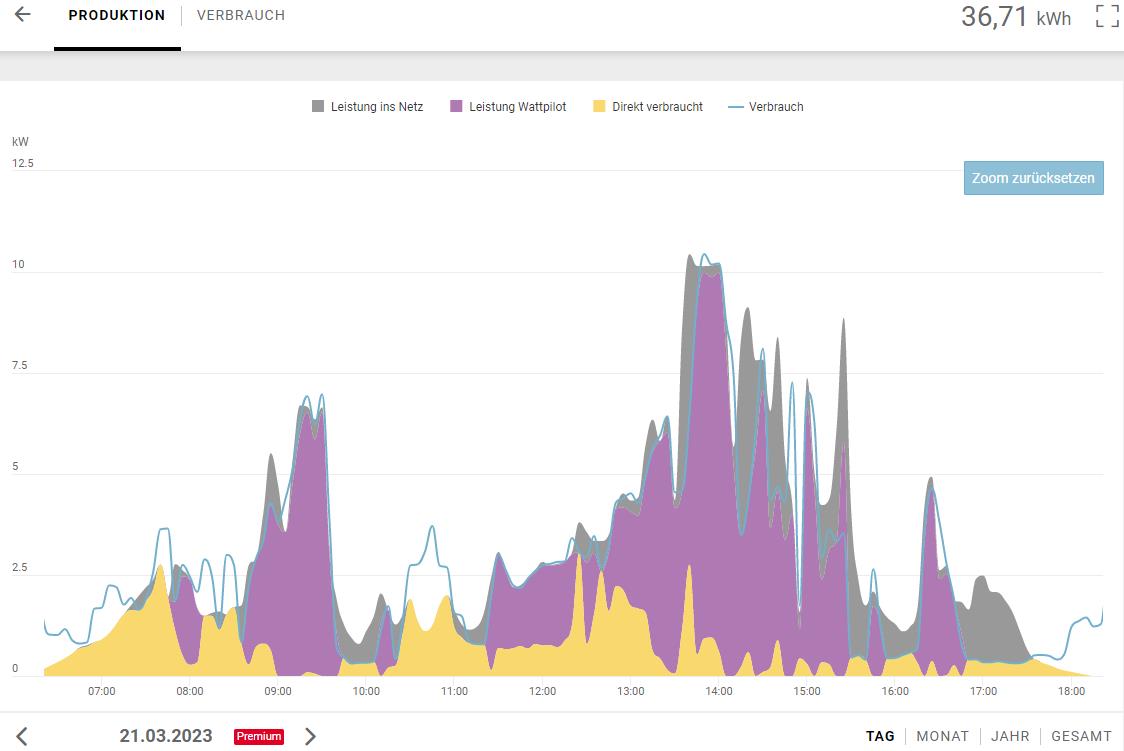Hide series via Leistung Wattpilot label
Screen dimensions: 1124x751
[x=518, y=107]
